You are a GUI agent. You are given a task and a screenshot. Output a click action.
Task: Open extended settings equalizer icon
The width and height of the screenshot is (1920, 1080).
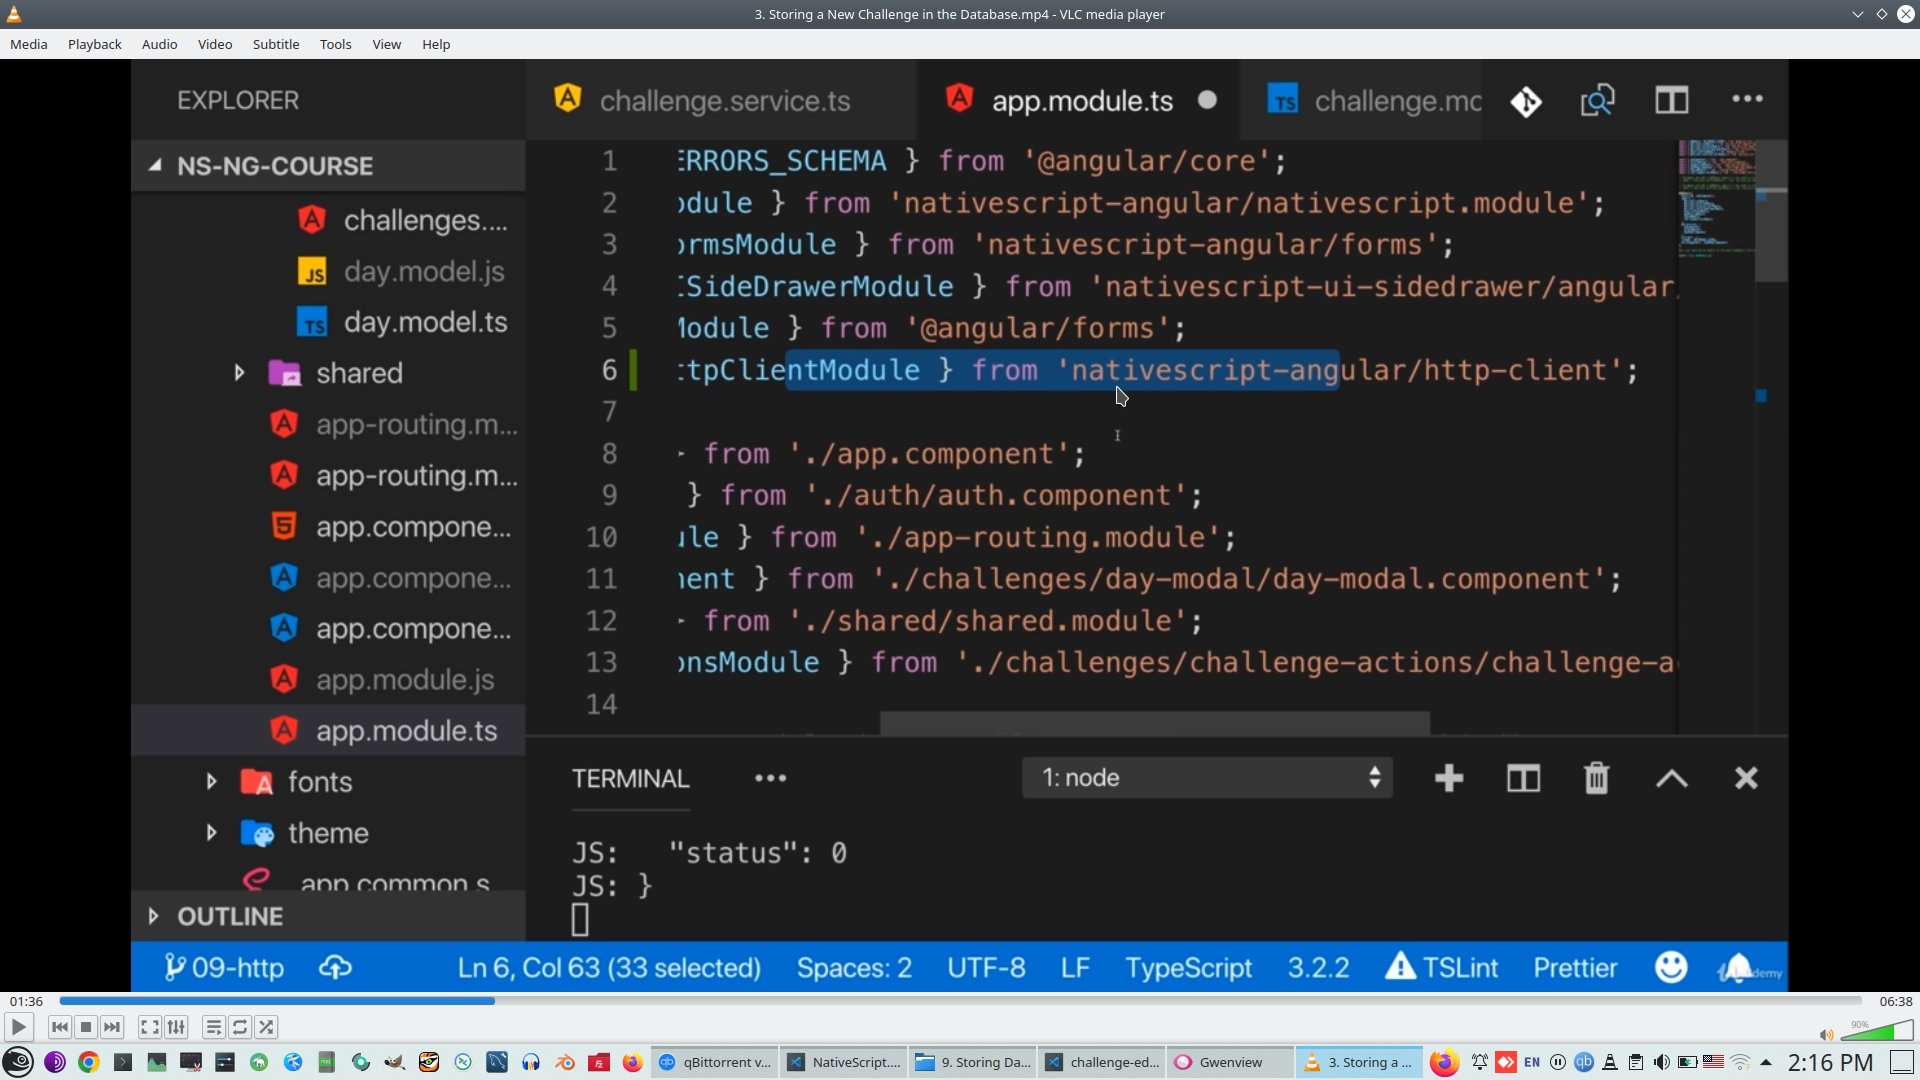tap(177, 1027)
